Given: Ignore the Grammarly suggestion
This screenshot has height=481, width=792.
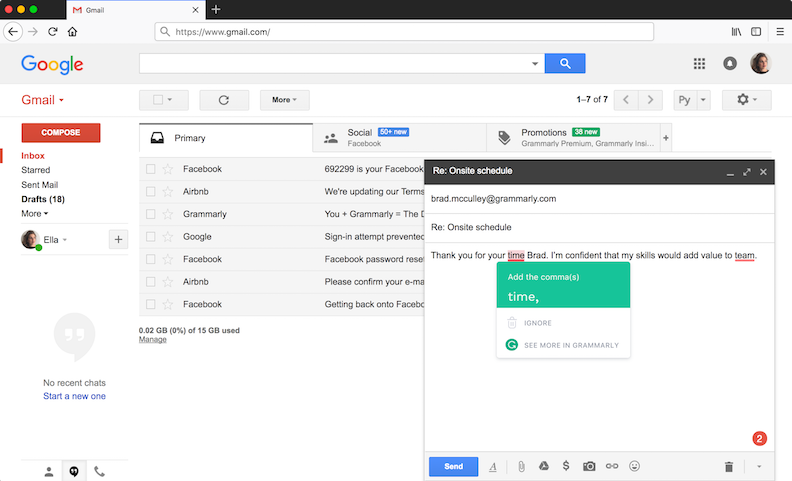Looking at the screenshot, I should click(537, 323).
